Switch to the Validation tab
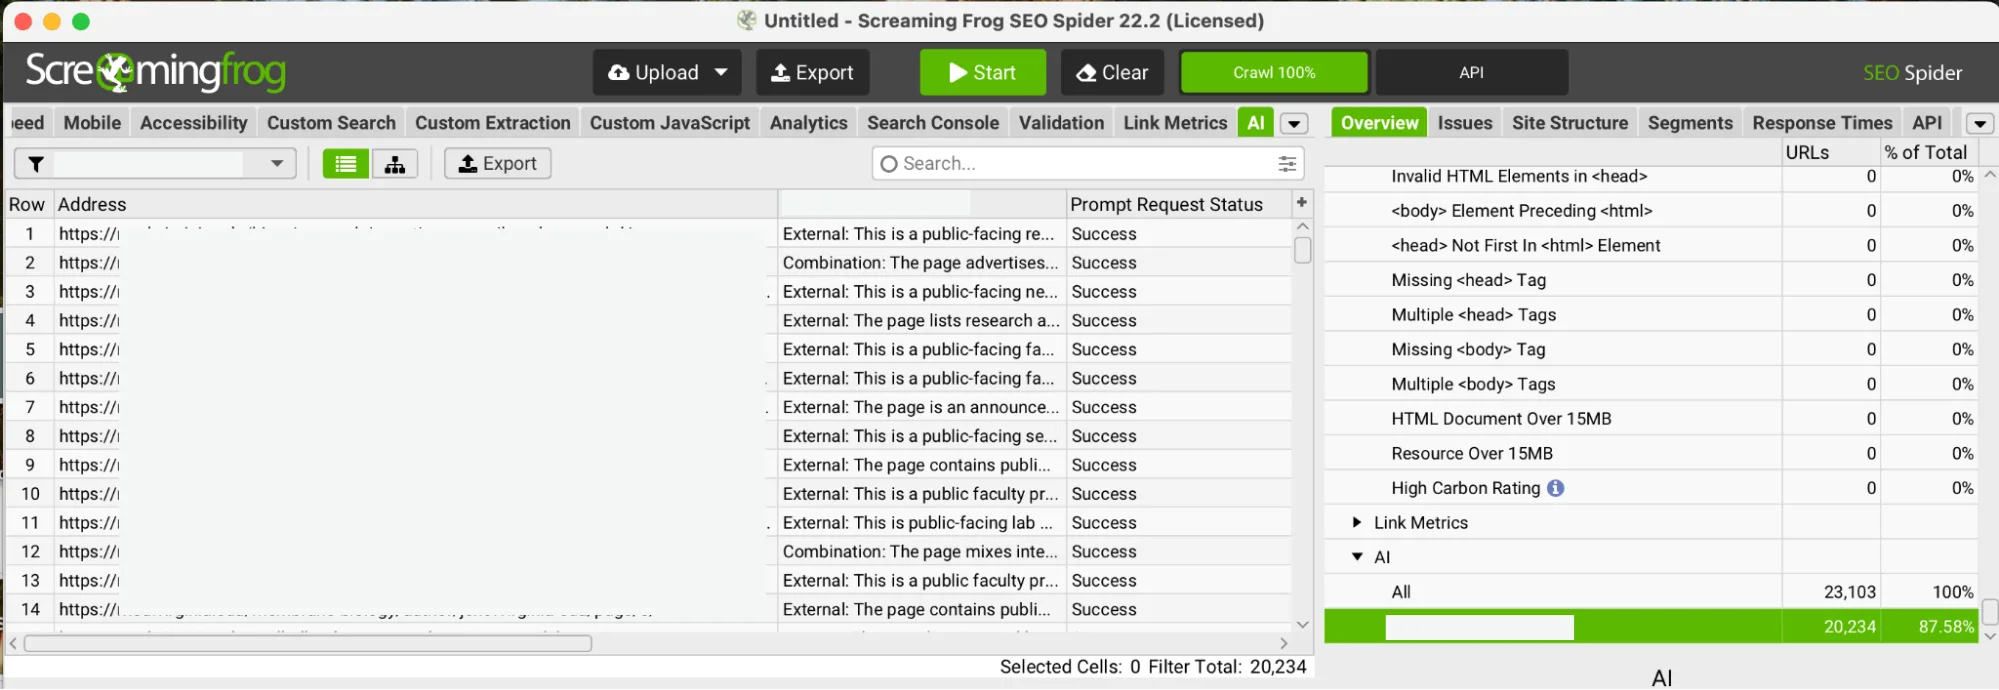Screen dimensions: 1999x690 pyautogui.click(x=1061, y=123)
